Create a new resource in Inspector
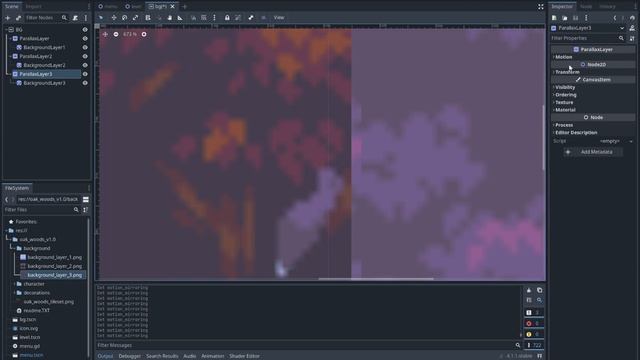This screenshot has height=360, width=640. [554, 18]
